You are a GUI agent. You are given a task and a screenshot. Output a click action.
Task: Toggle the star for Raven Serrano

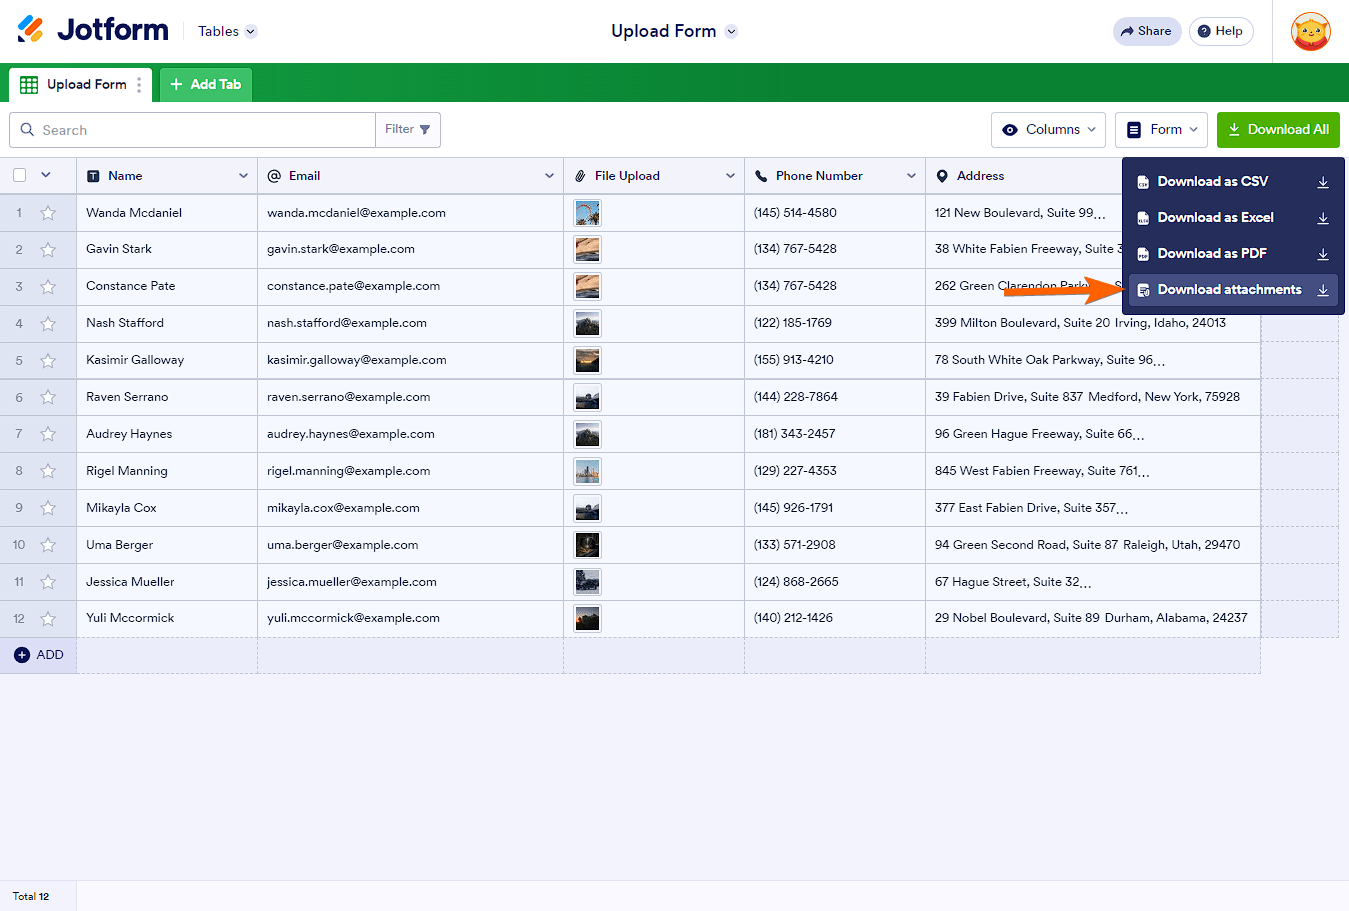coord(48,397)
